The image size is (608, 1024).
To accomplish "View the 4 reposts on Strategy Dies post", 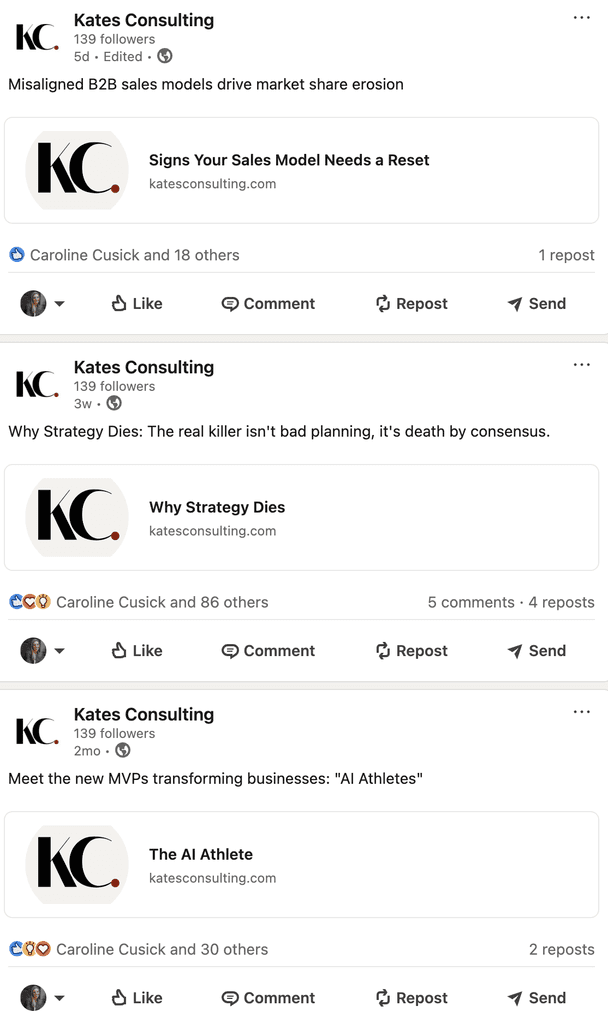I will pyautogui.click(x=562, y=602).
